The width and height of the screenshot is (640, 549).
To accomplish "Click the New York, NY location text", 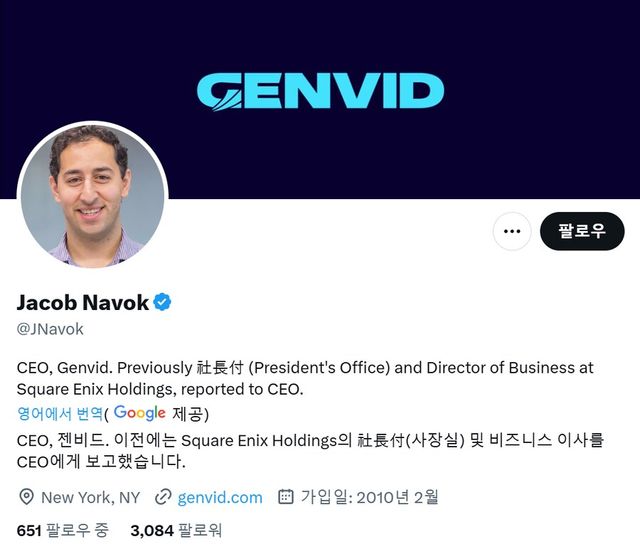I will (91, 498).
